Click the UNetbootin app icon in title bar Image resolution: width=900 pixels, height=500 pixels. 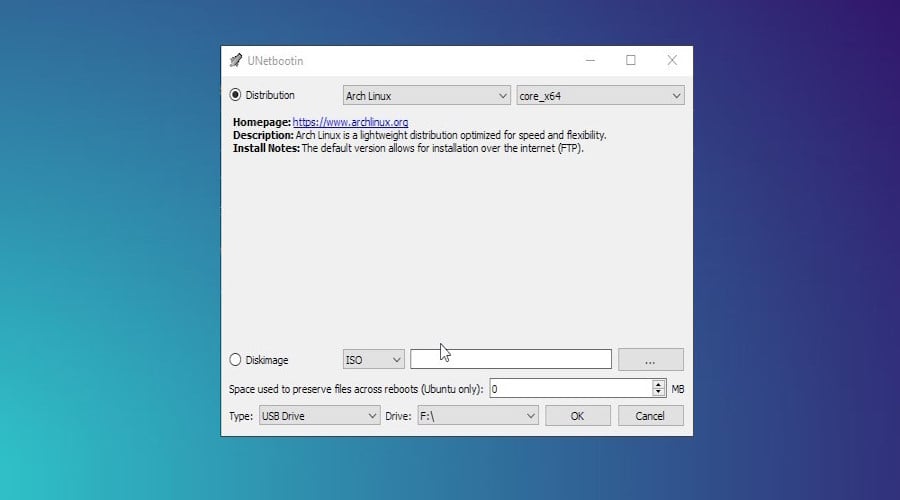[x=235, y=60]
